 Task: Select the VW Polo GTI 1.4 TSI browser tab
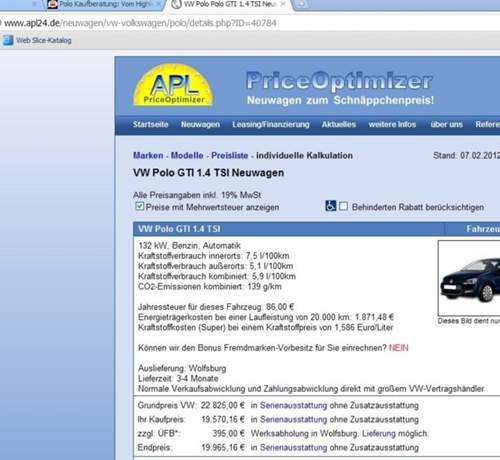(x=229, y=4)
